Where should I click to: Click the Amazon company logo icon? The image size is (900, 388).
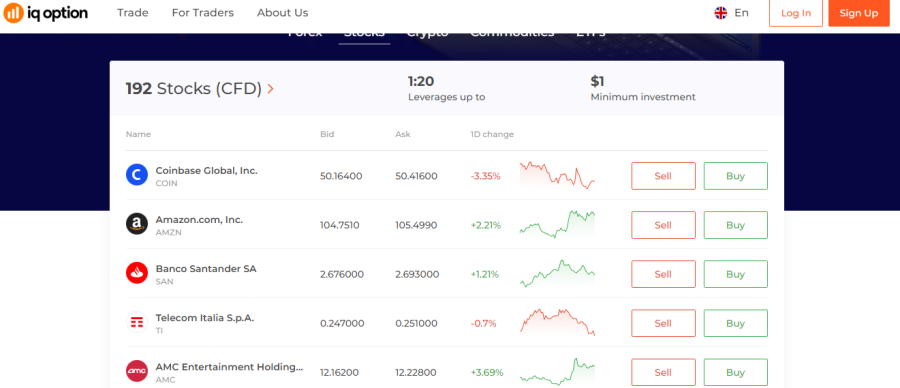click(x=137, y=224)
